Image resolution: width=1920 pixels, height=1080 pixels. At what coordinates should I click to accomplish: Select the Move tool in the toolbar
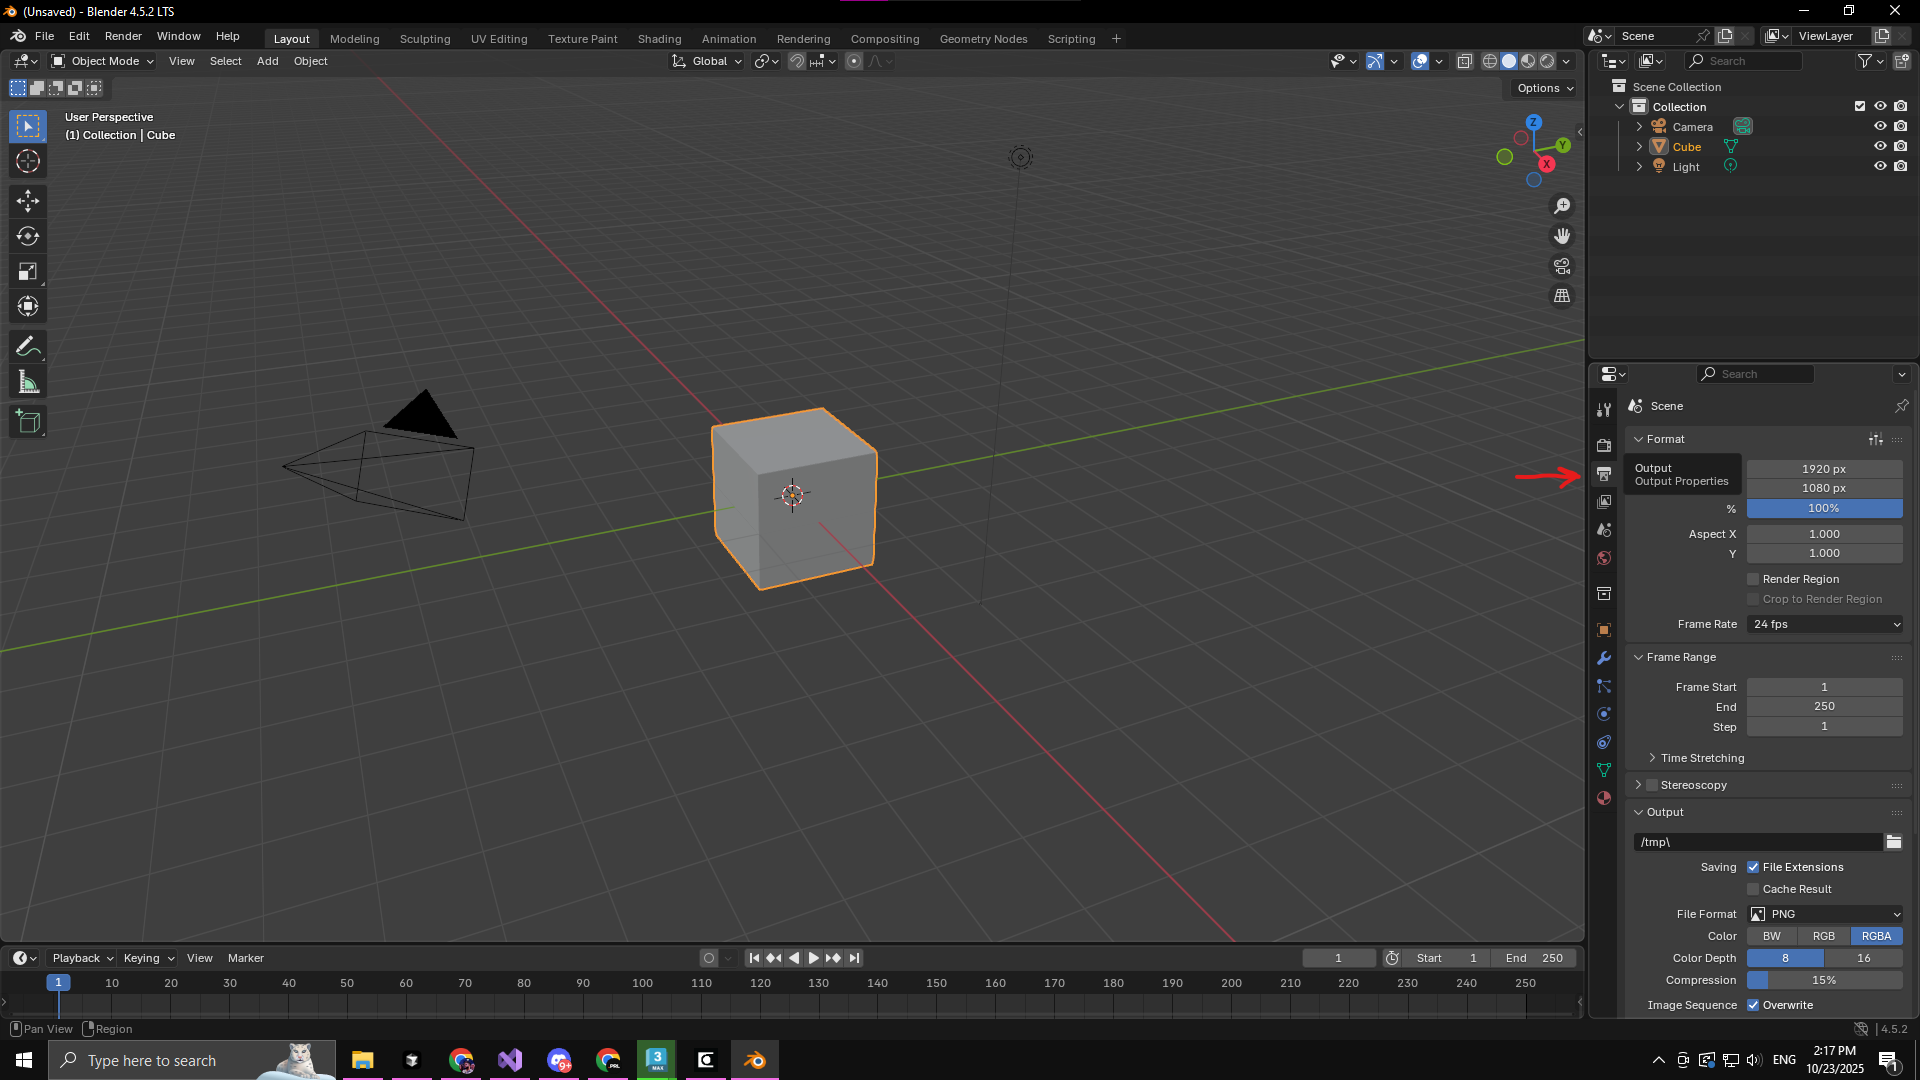click(x=27, y=201)
